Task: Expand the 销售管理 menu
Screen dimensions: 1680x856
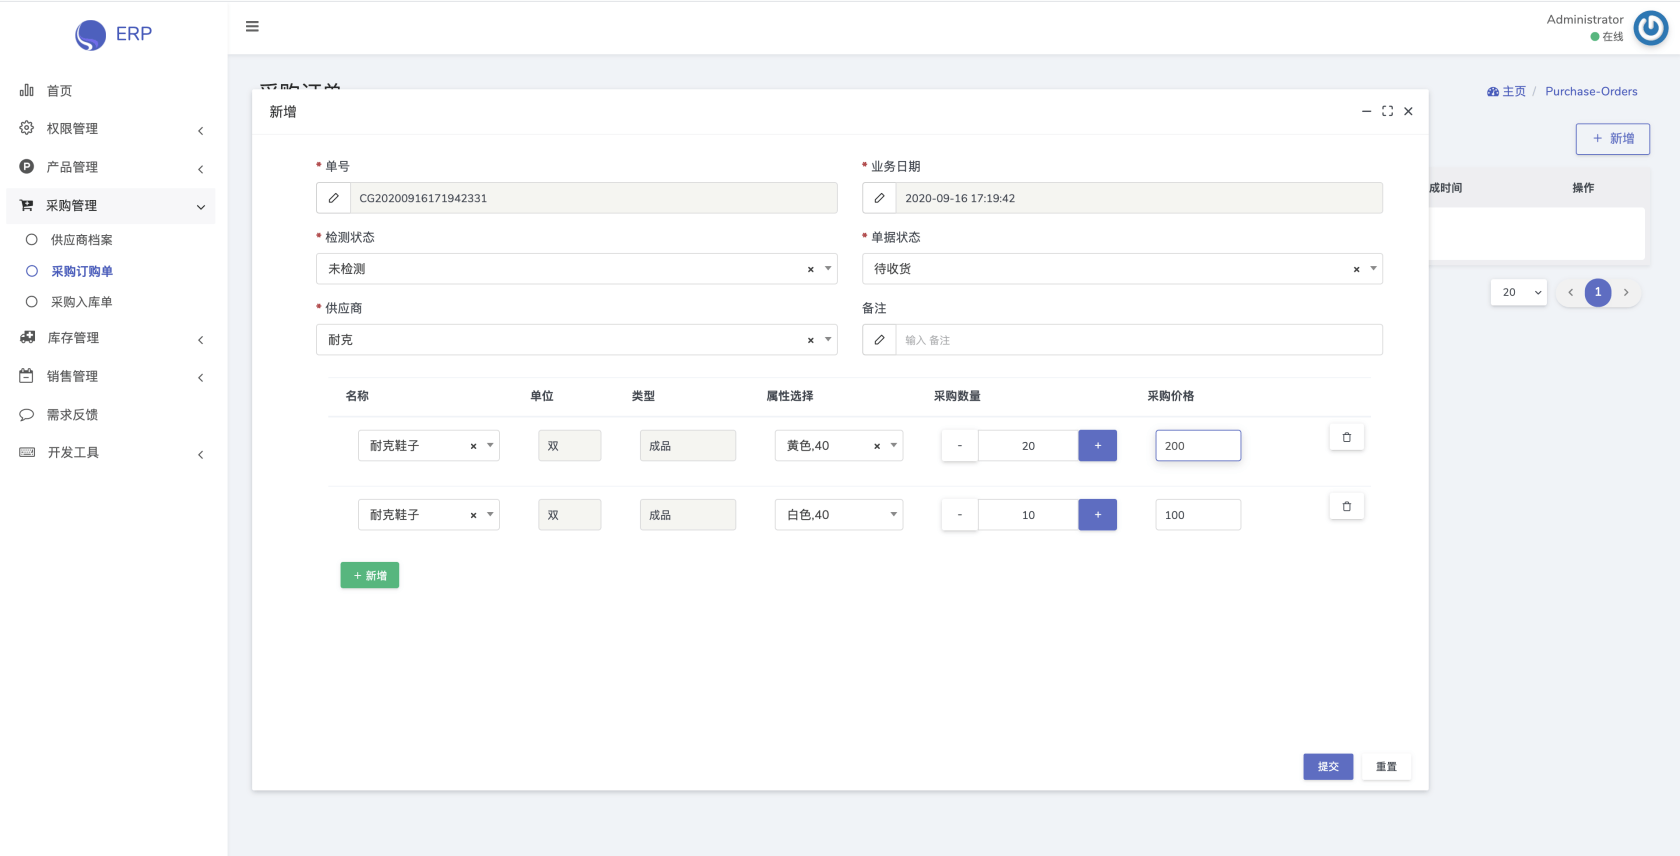Action: (x=110, y=376)
